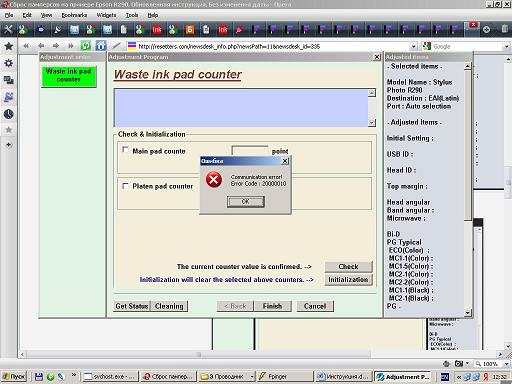Click the keyboard language indicator
Viewport: 512px width, 384px height.
point(445,377)
